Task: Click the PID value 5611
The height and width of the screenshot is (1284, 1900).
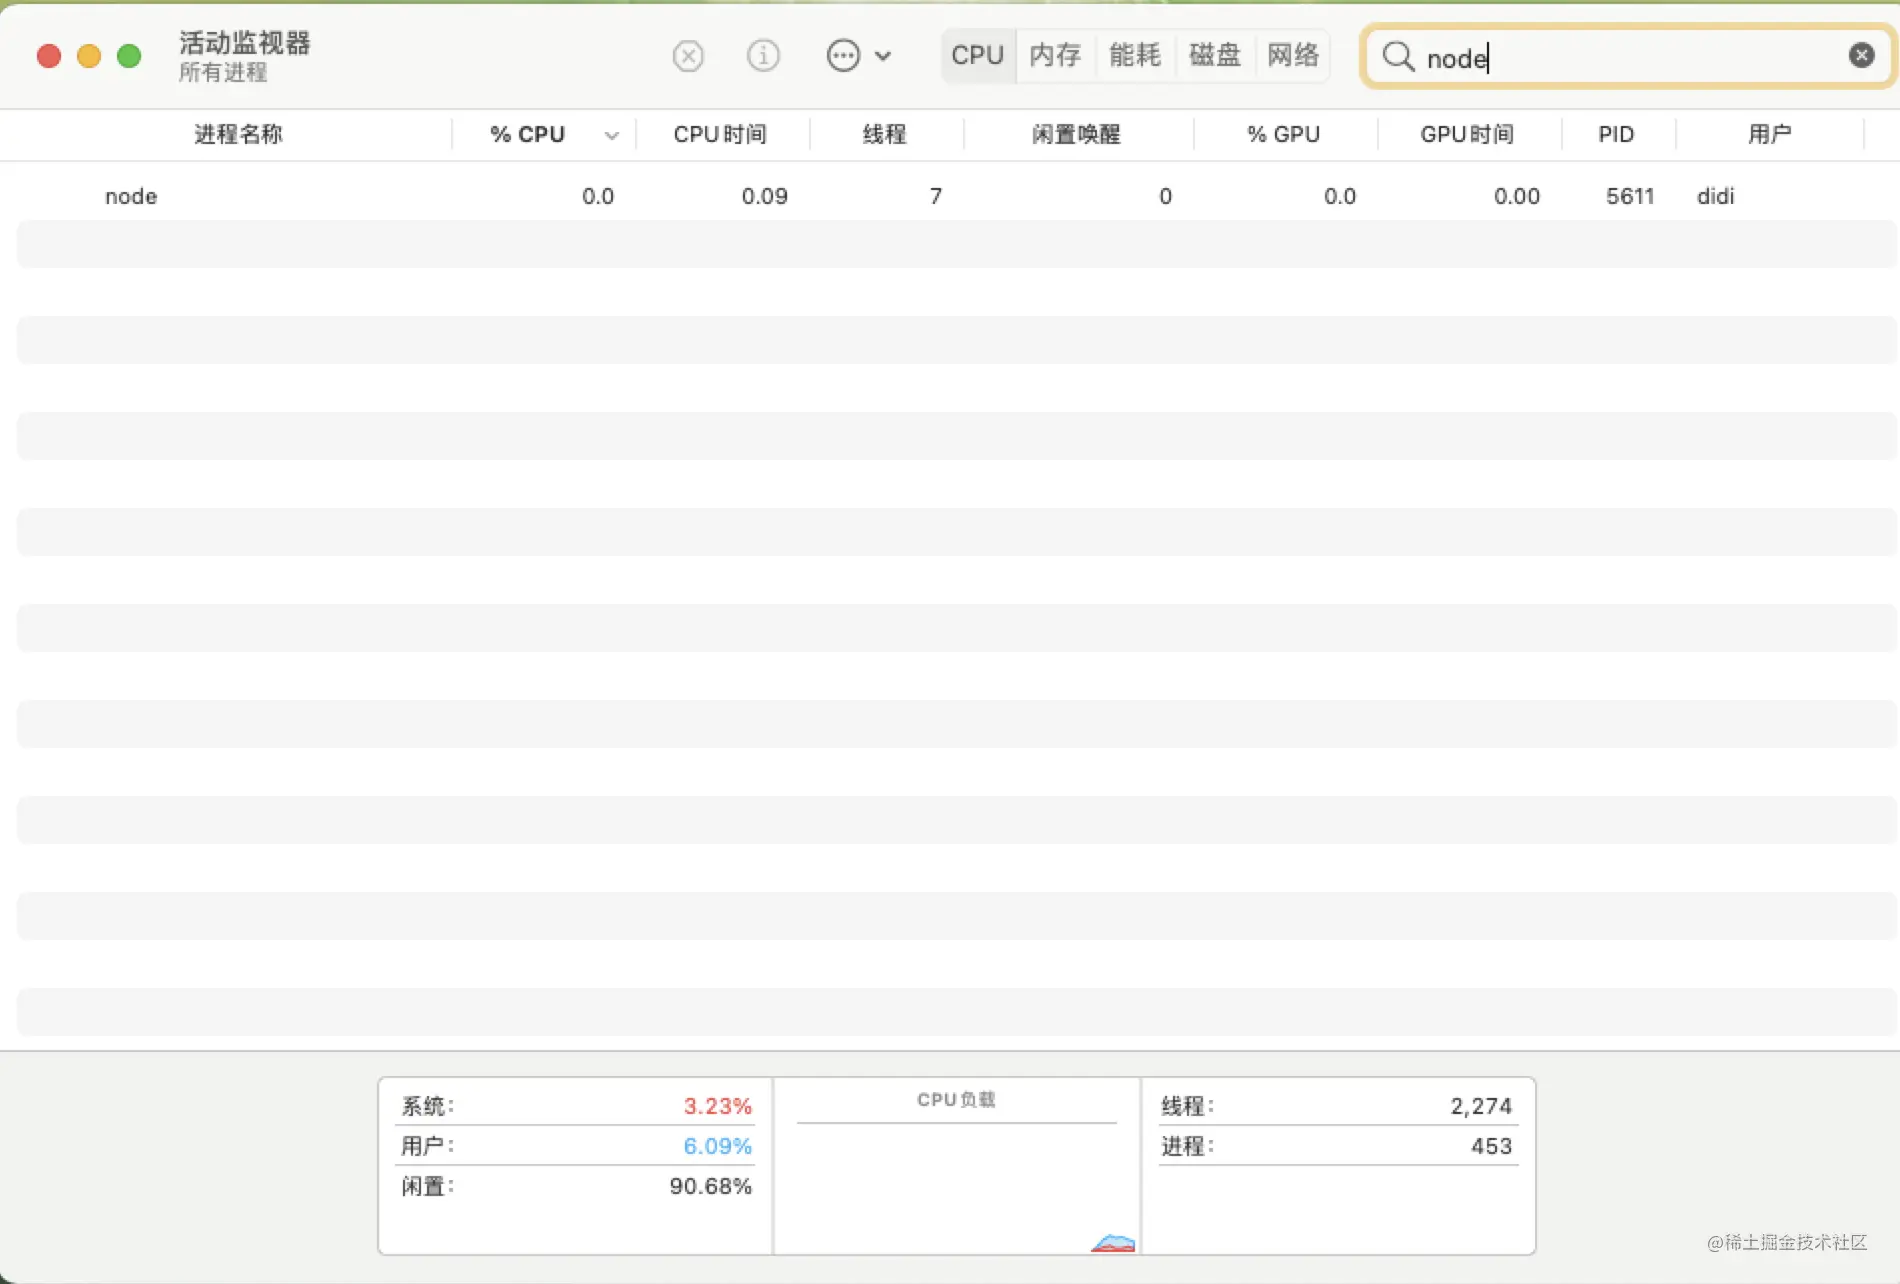Action: (x=1630, y=196)
